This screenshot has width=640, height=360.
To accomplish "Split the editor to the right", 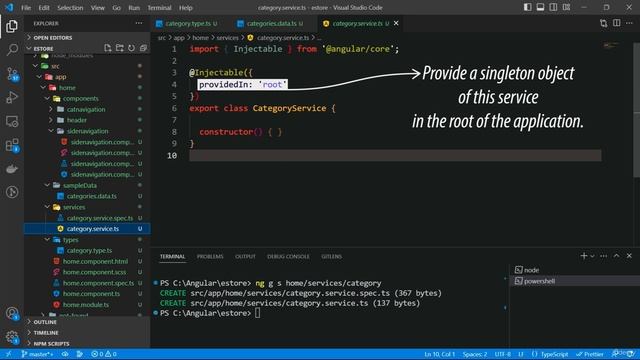I will click(x=616, y=23).
